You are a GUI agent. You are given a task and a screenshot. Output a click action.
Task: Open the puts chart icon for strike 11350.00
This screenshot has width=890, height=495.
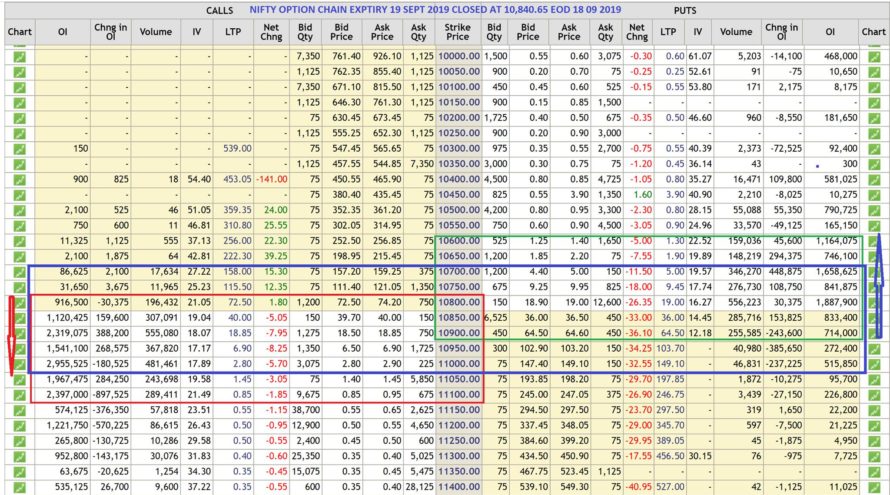click(x=874, y=471)
